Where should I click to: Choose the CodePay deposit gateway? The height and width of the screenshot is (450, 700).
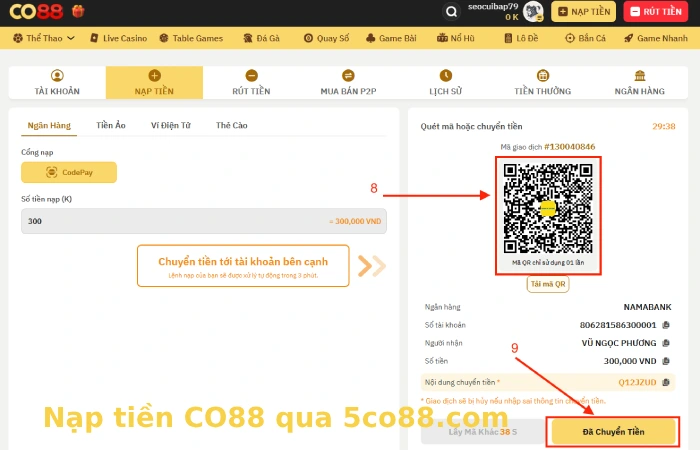pyautogui.click(x=69, y=172)
